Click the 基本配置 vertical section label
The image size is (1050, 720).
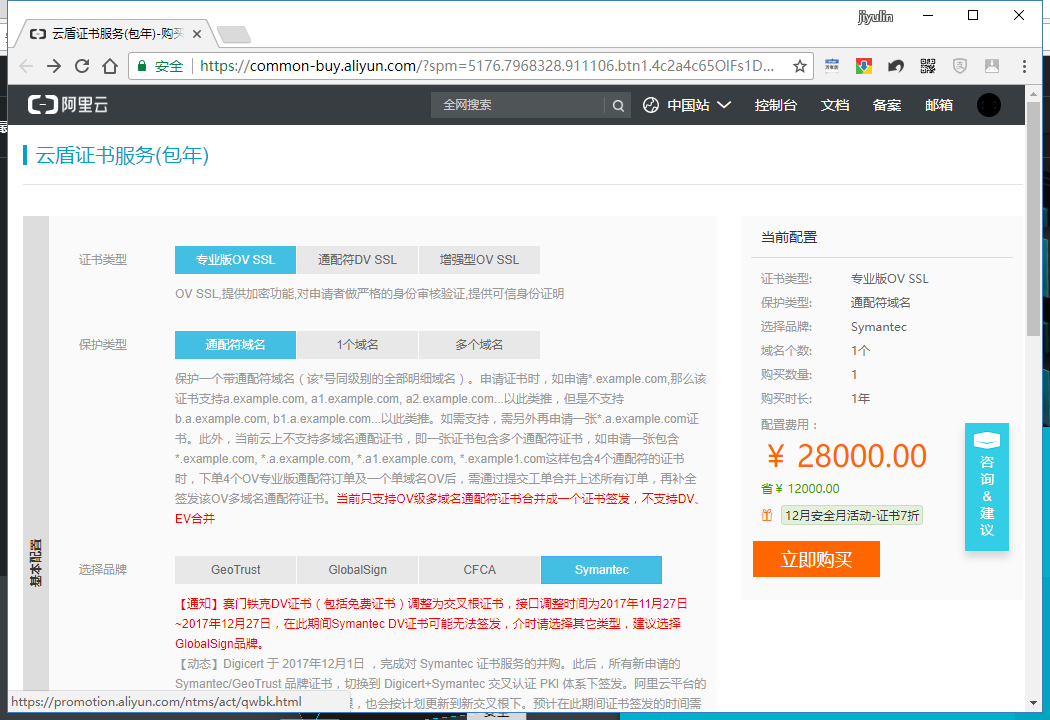click(36, 563)
